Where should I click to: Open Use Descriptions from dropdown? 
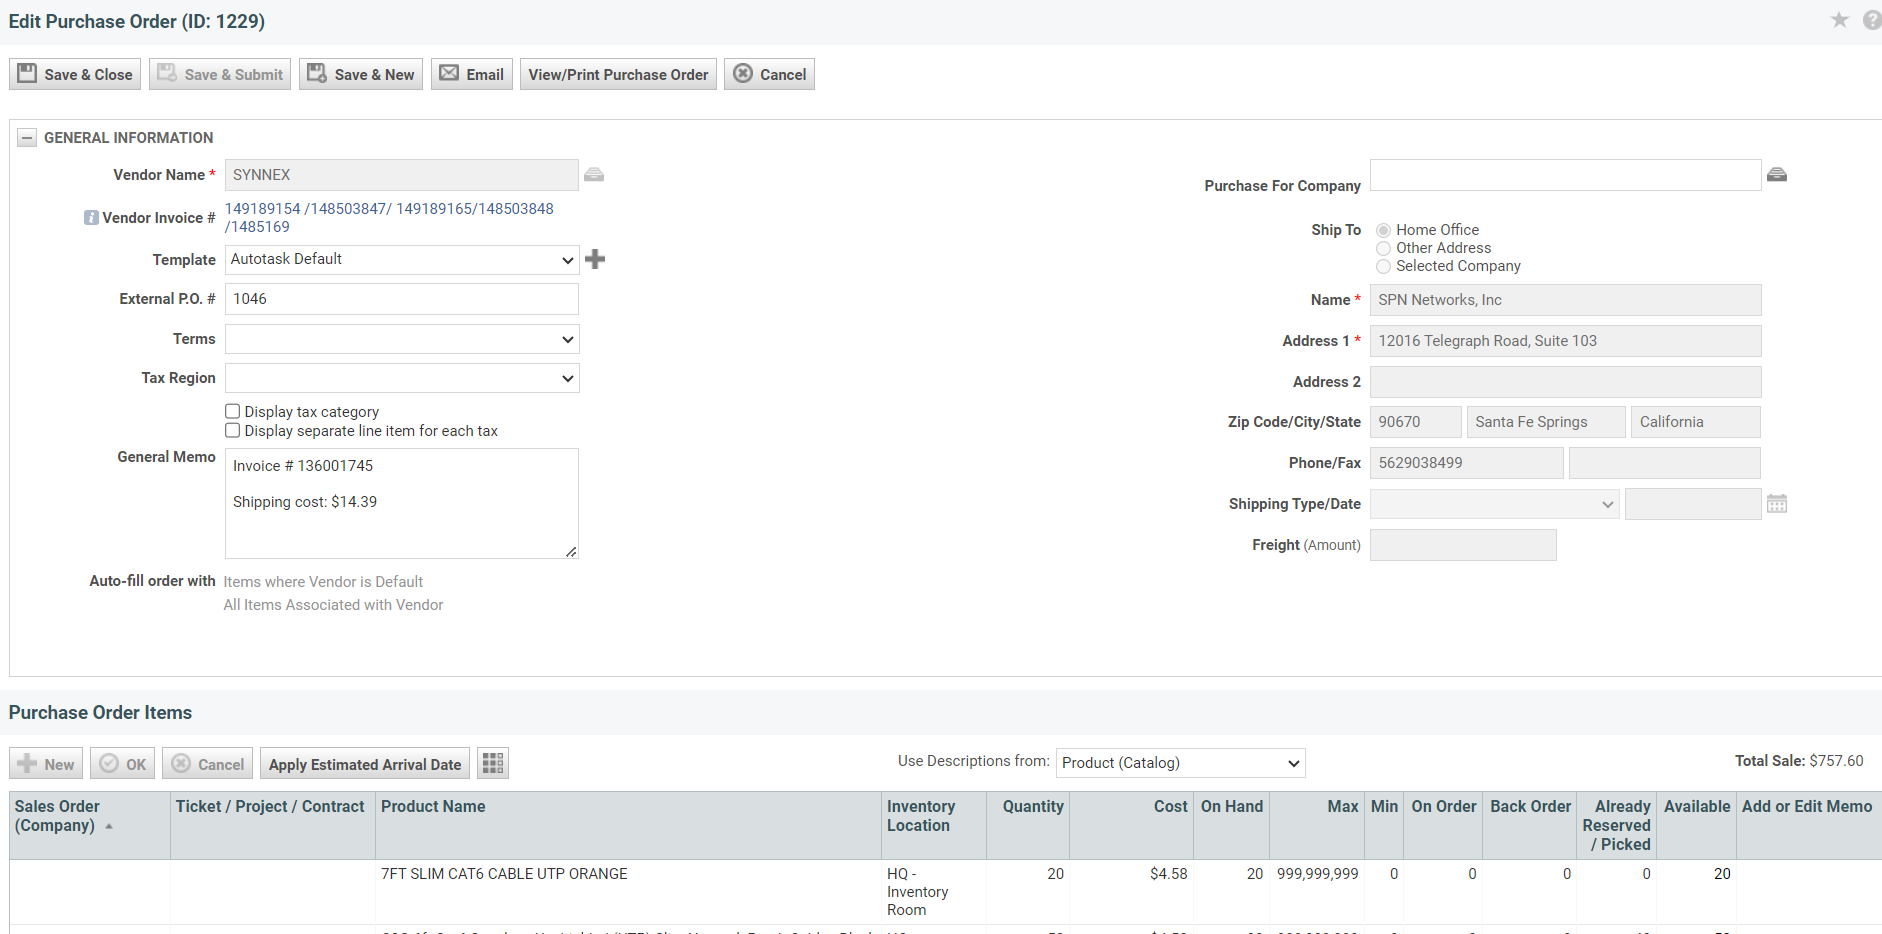pyautogui.click(x=1181, y=763)
